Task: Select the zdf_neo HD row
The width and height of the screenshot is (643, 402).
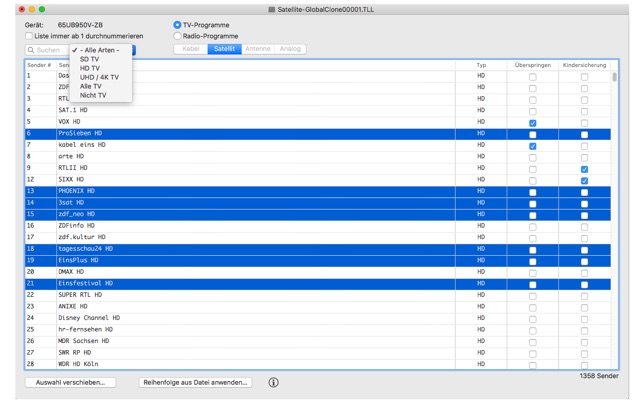Action: click(x=318, y=214)
